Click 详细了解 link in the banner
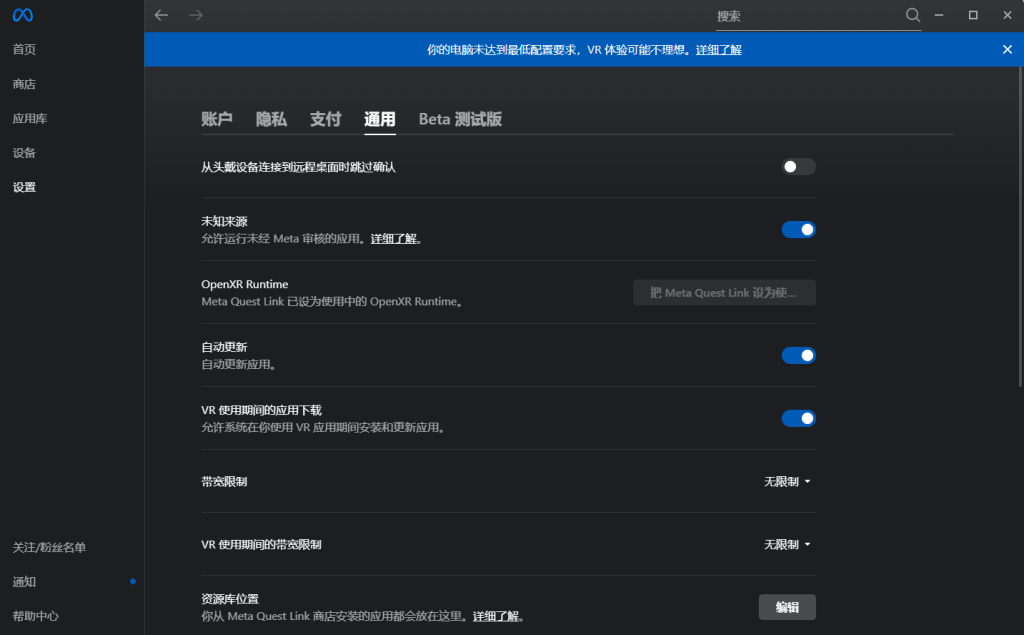 tap(718, 50)
